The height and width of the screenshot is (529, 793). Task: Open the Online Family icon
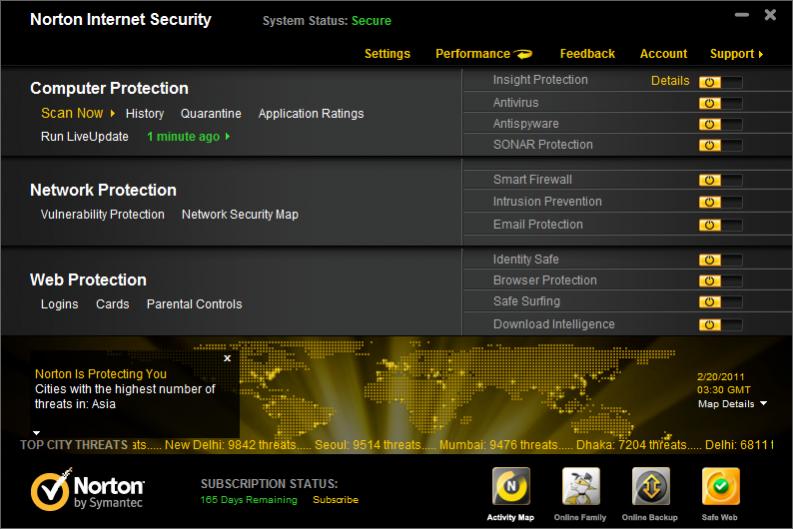pyautogui.click(x=581, y=486)
